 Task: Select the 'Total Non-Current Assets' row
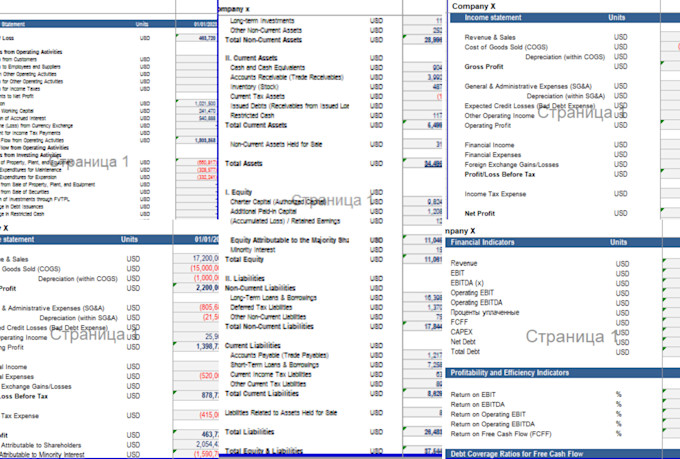[263, 40]
